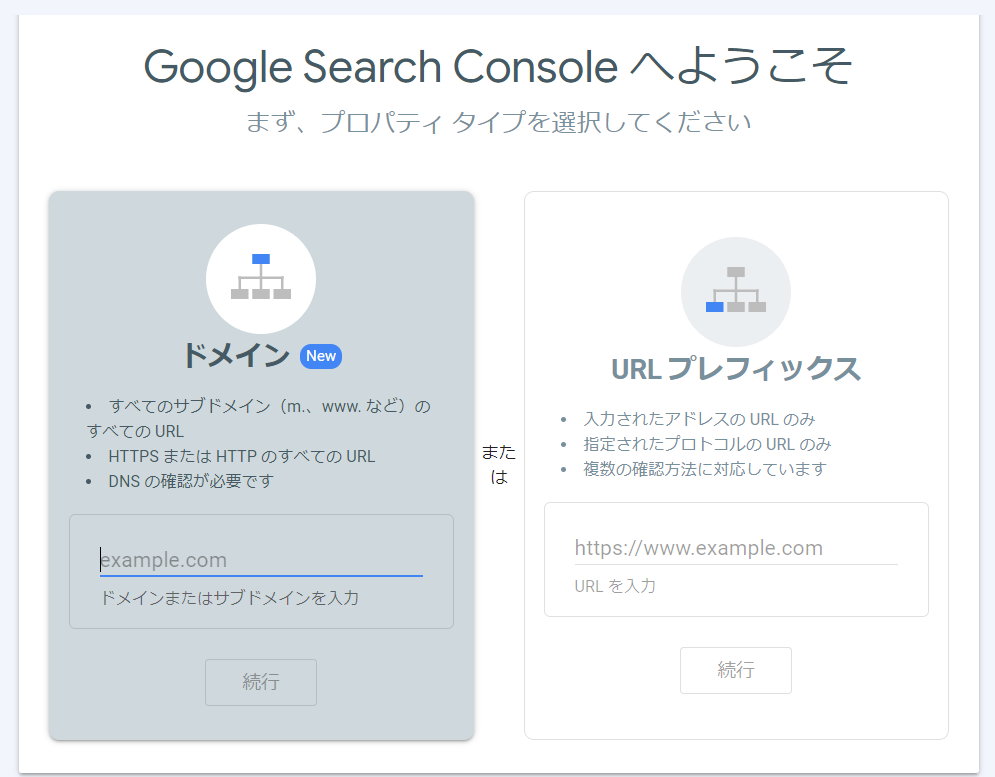The width and height of the screenshot is (995, 777).
Task: Click the すべてのサブドメイン bullet text
Action: pyautogui.click(x=259, y=418)
